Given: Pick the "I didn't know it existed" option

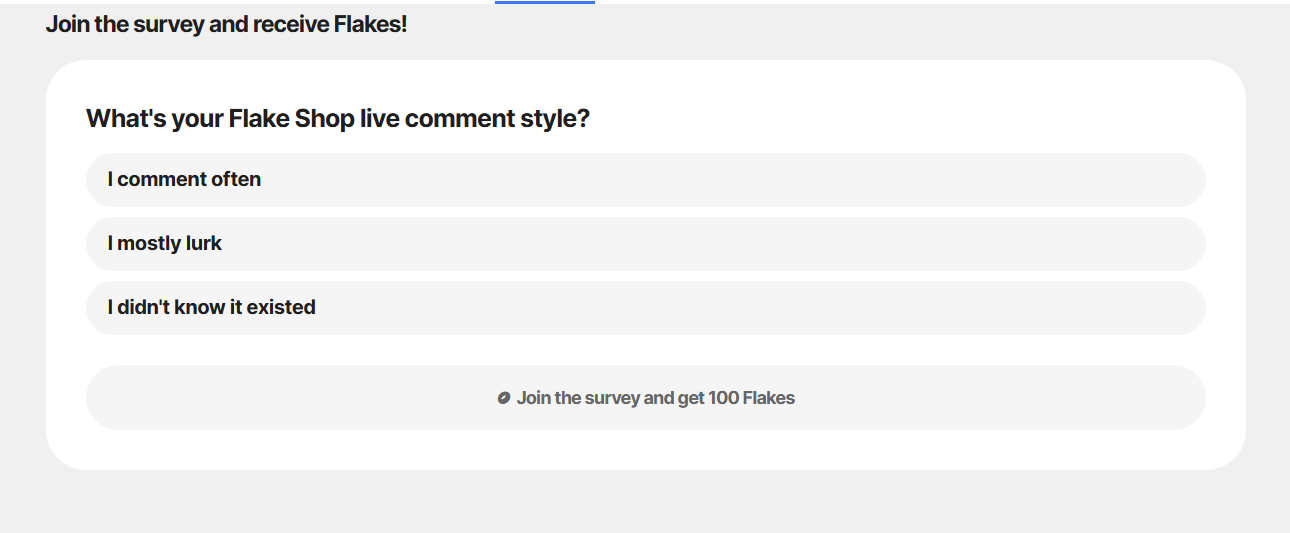Looking at the screenshot, I should click(645, 308).
